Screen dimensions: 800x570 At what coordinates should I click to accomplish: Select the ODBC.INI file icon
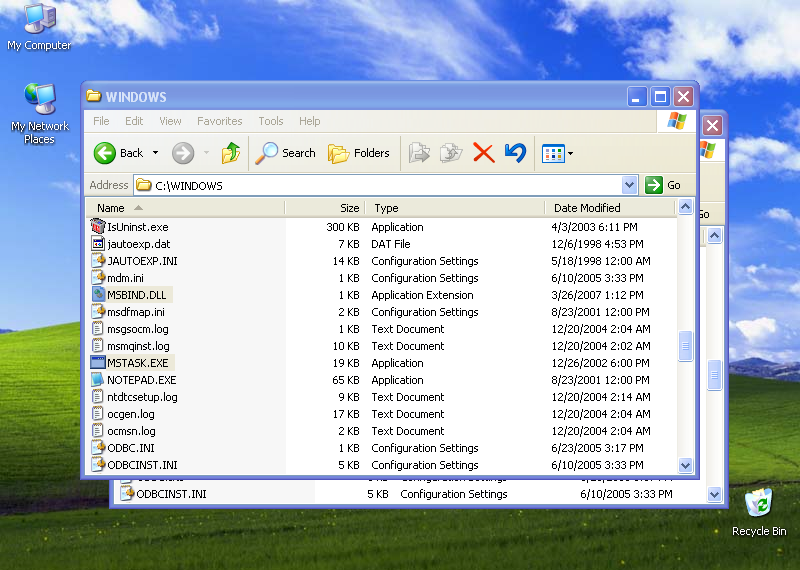(97, 448)
